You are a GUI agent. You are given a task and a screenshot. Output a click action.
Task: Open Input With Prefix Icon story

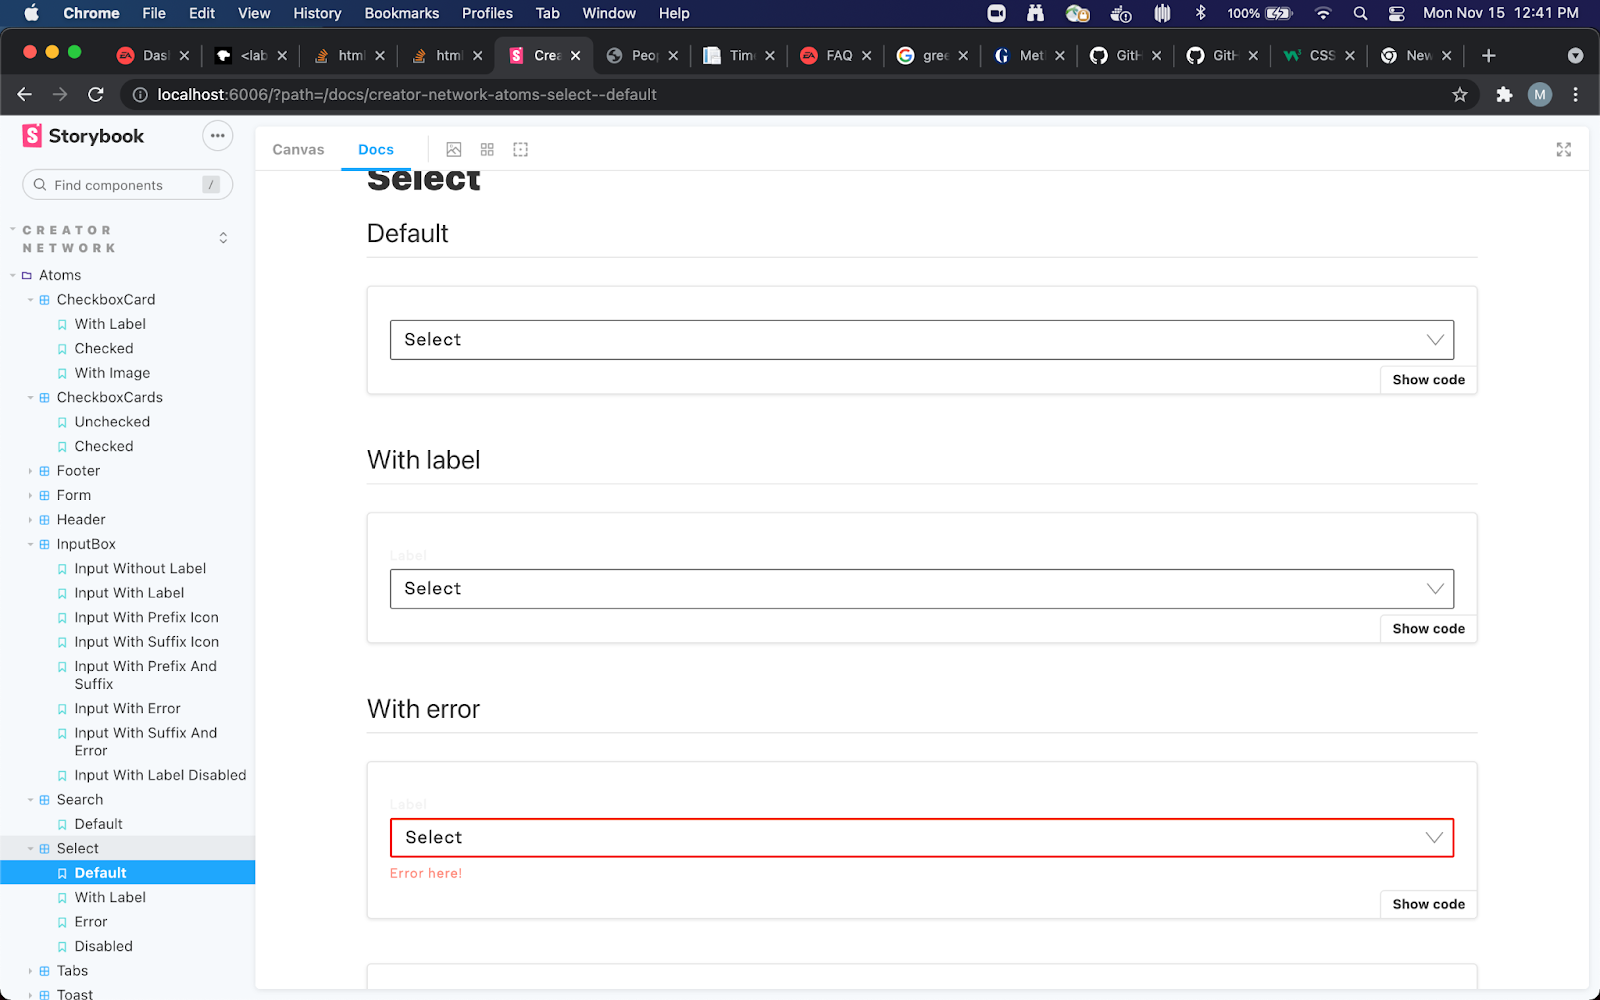point(146,618)
